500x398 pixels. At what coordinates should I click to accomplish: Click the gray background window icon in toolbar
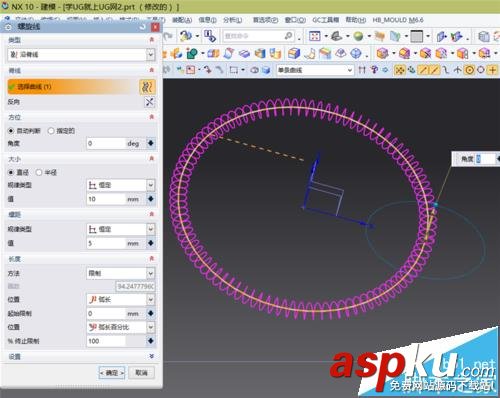pyautogui.click(x=416, y=36)
